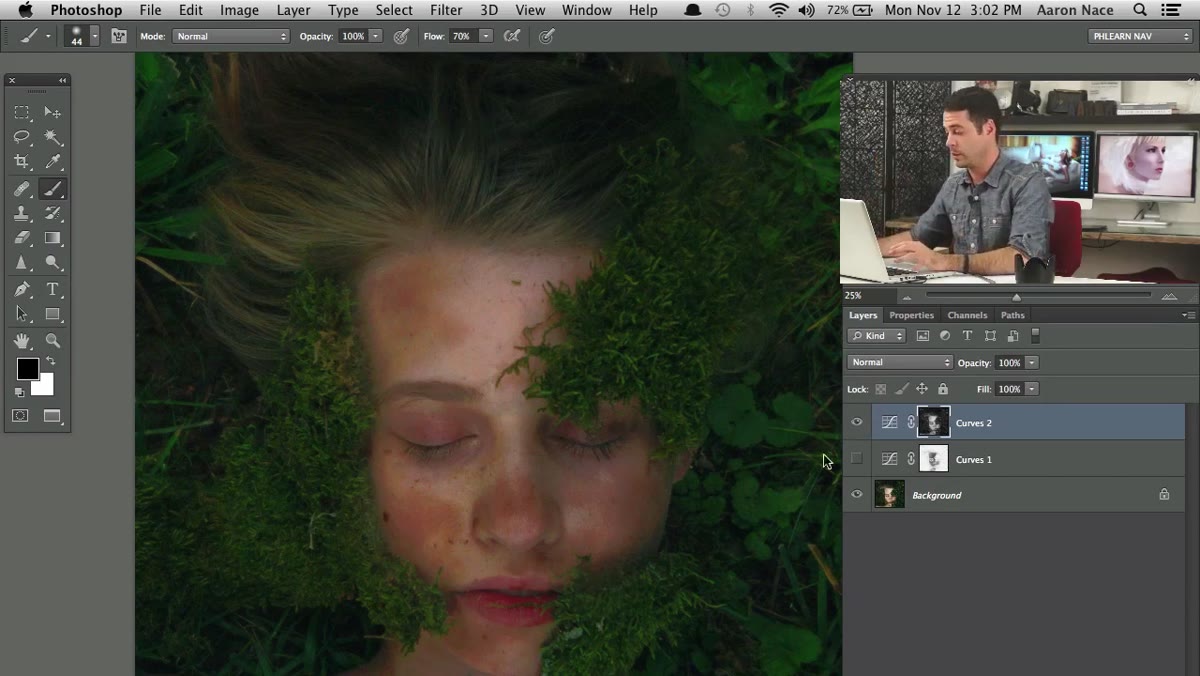Select the Move tool
Viewport: 1200px width, 676px height.
(x=53, y=112)
